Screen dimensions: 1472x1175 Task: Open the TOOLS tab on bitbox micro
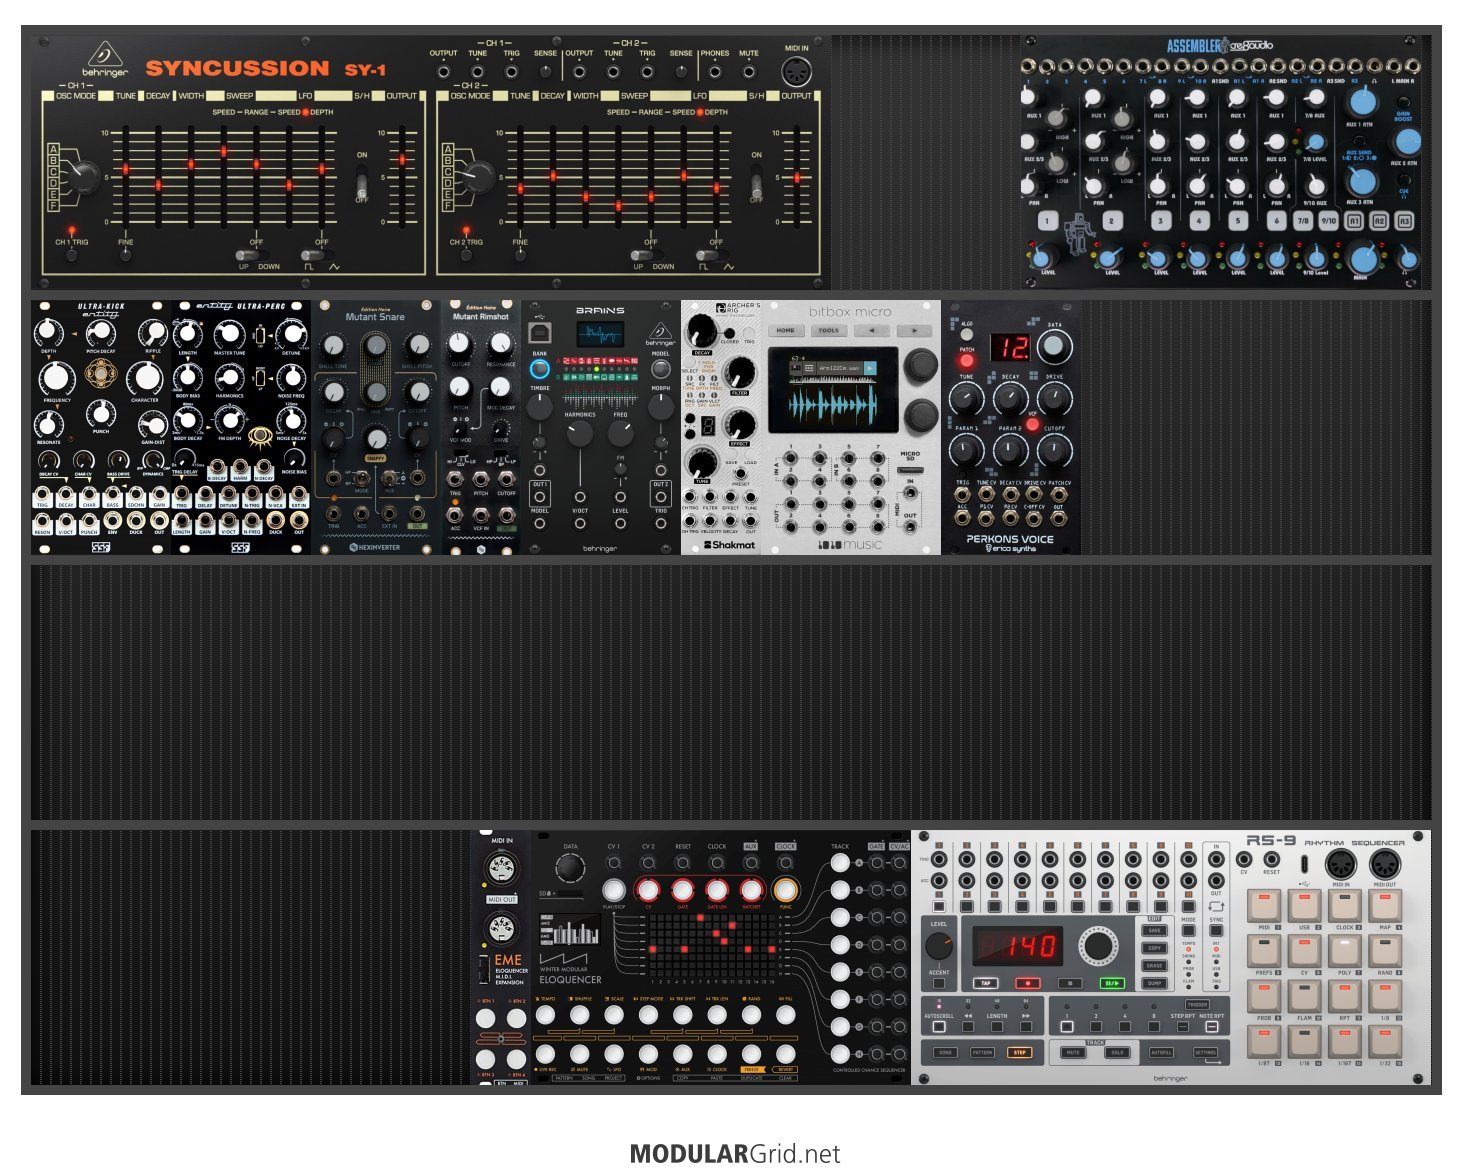(x=829, y=330)
